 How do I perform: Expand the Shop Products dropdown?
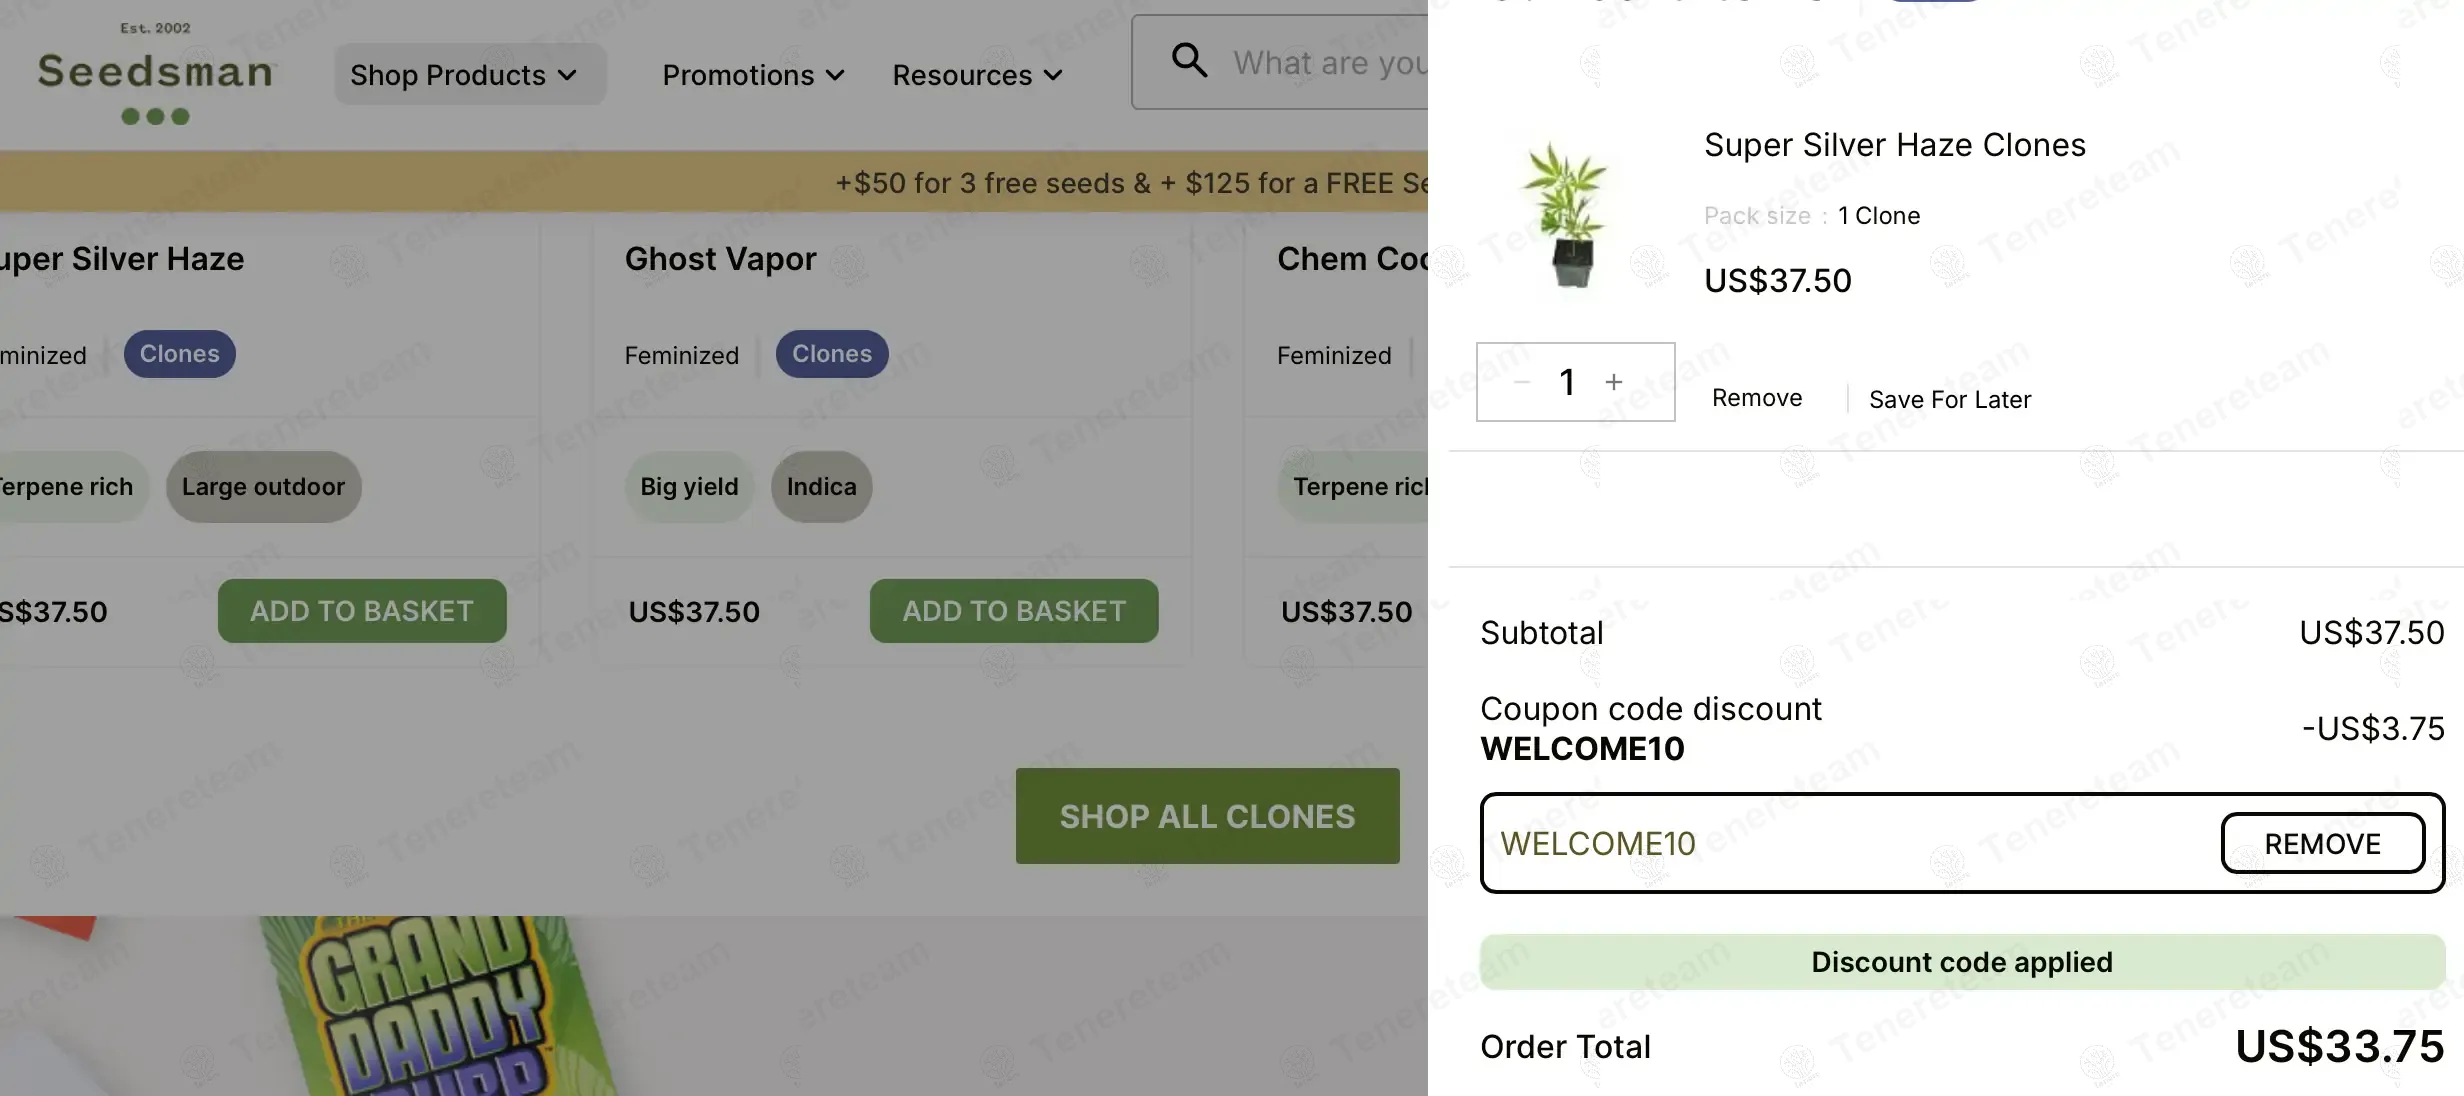464,75
